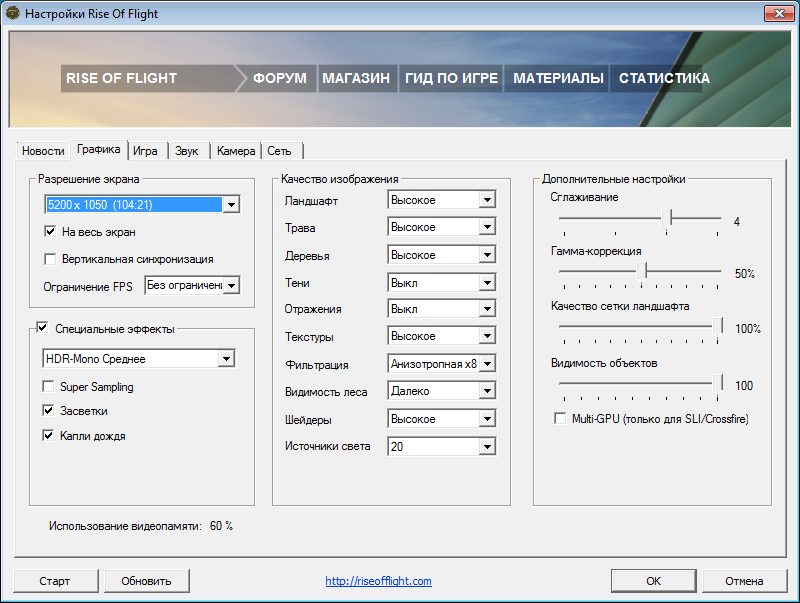Click the Качество сетки ландшафта slider handle

click(x=718, y=327)
